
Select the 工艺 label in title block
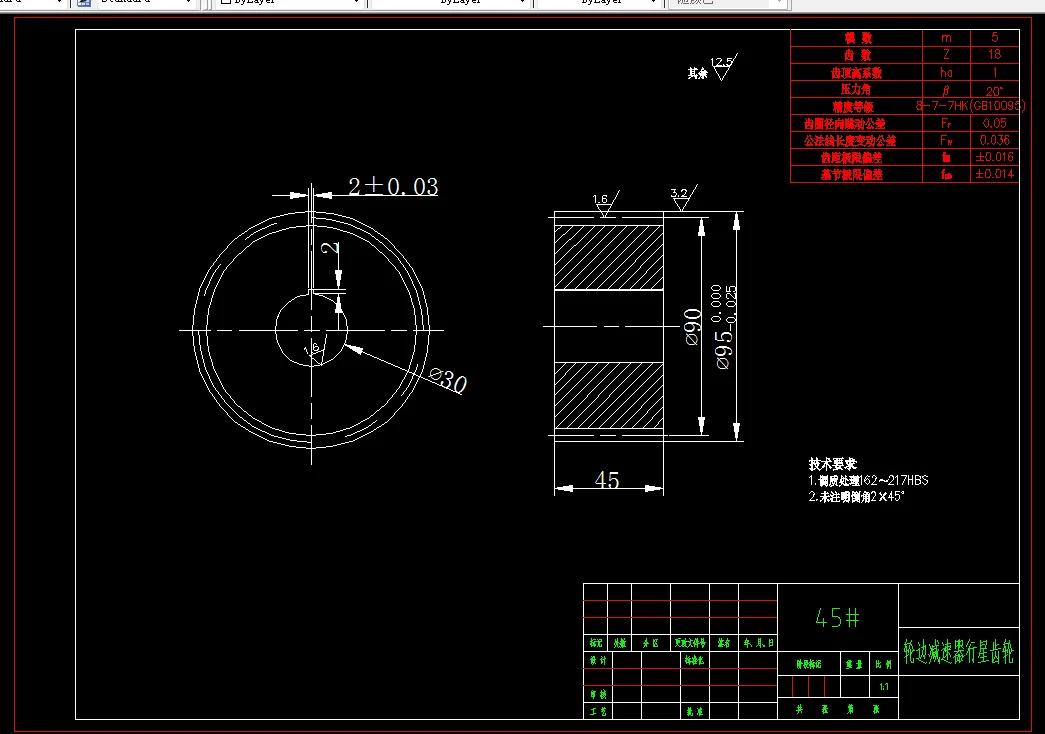598,711
